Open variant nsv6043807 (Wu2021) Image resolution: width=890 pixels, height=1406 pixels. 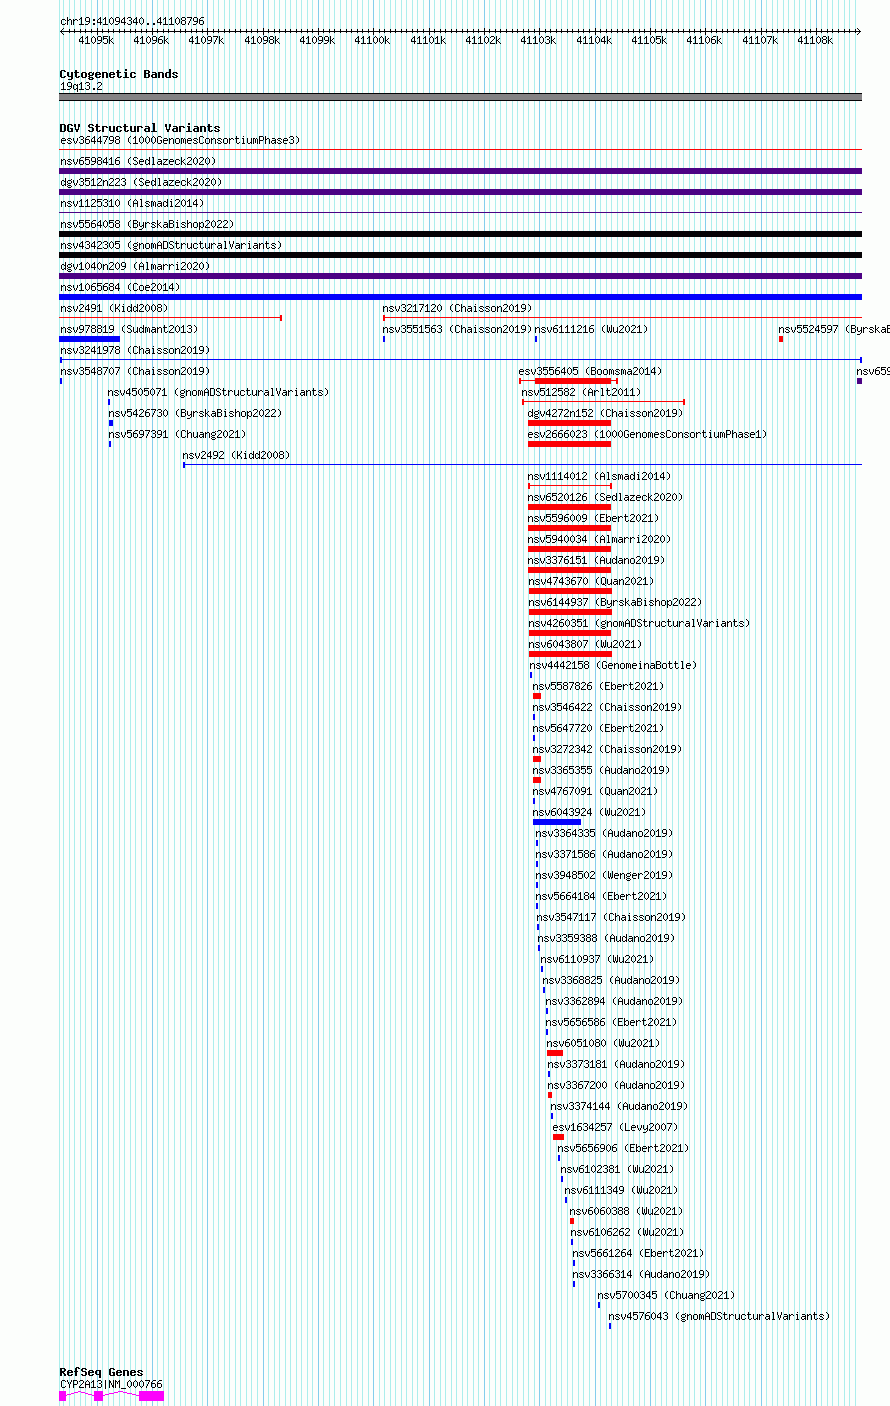click(x=585, y=644)
